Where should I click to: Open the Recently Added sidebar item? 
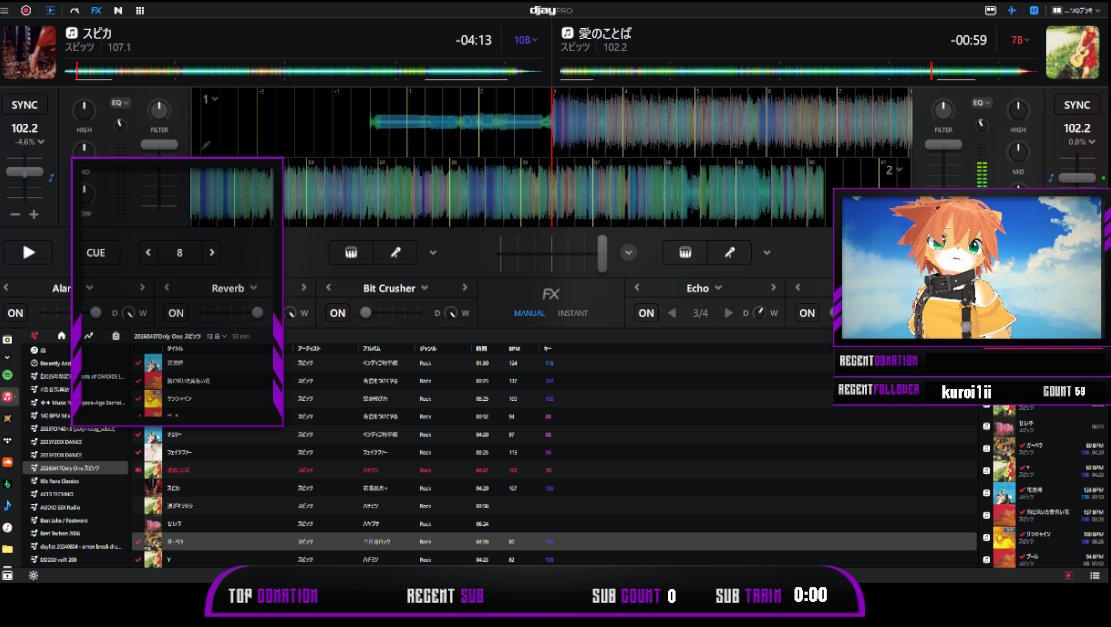51,363
